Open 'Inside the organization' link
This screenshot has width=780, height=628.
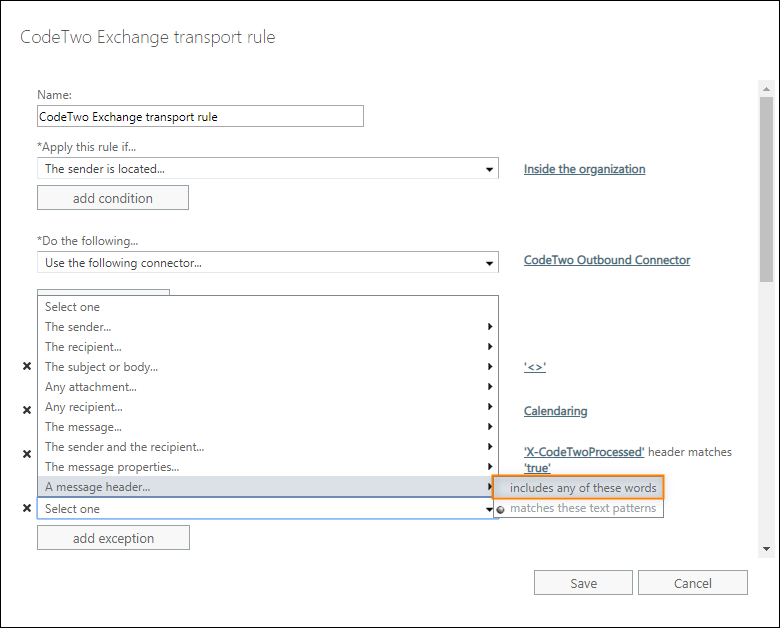(x=585, y=169)
